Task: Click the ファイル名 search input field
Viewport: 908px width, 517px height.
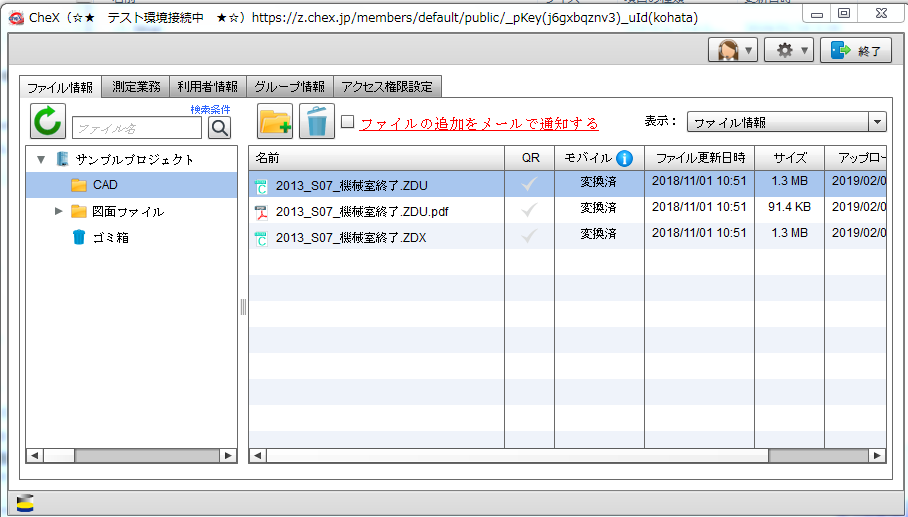Action: pyautogui.click(x=137, y=128)
